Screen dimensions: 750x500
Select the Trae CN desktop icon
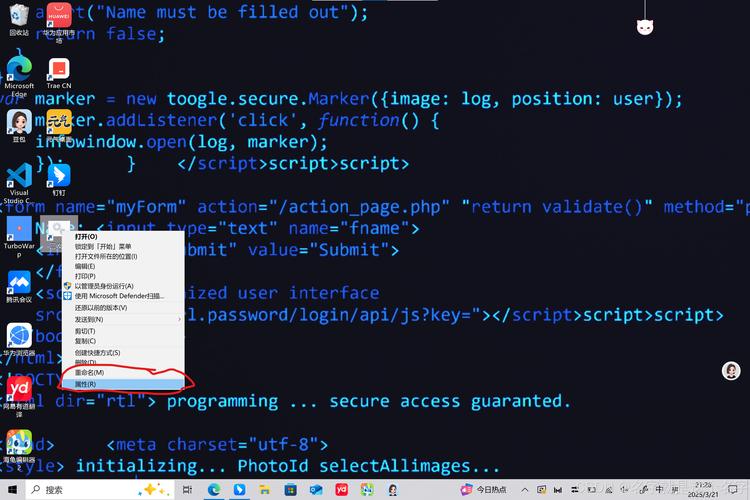point(59,69)
